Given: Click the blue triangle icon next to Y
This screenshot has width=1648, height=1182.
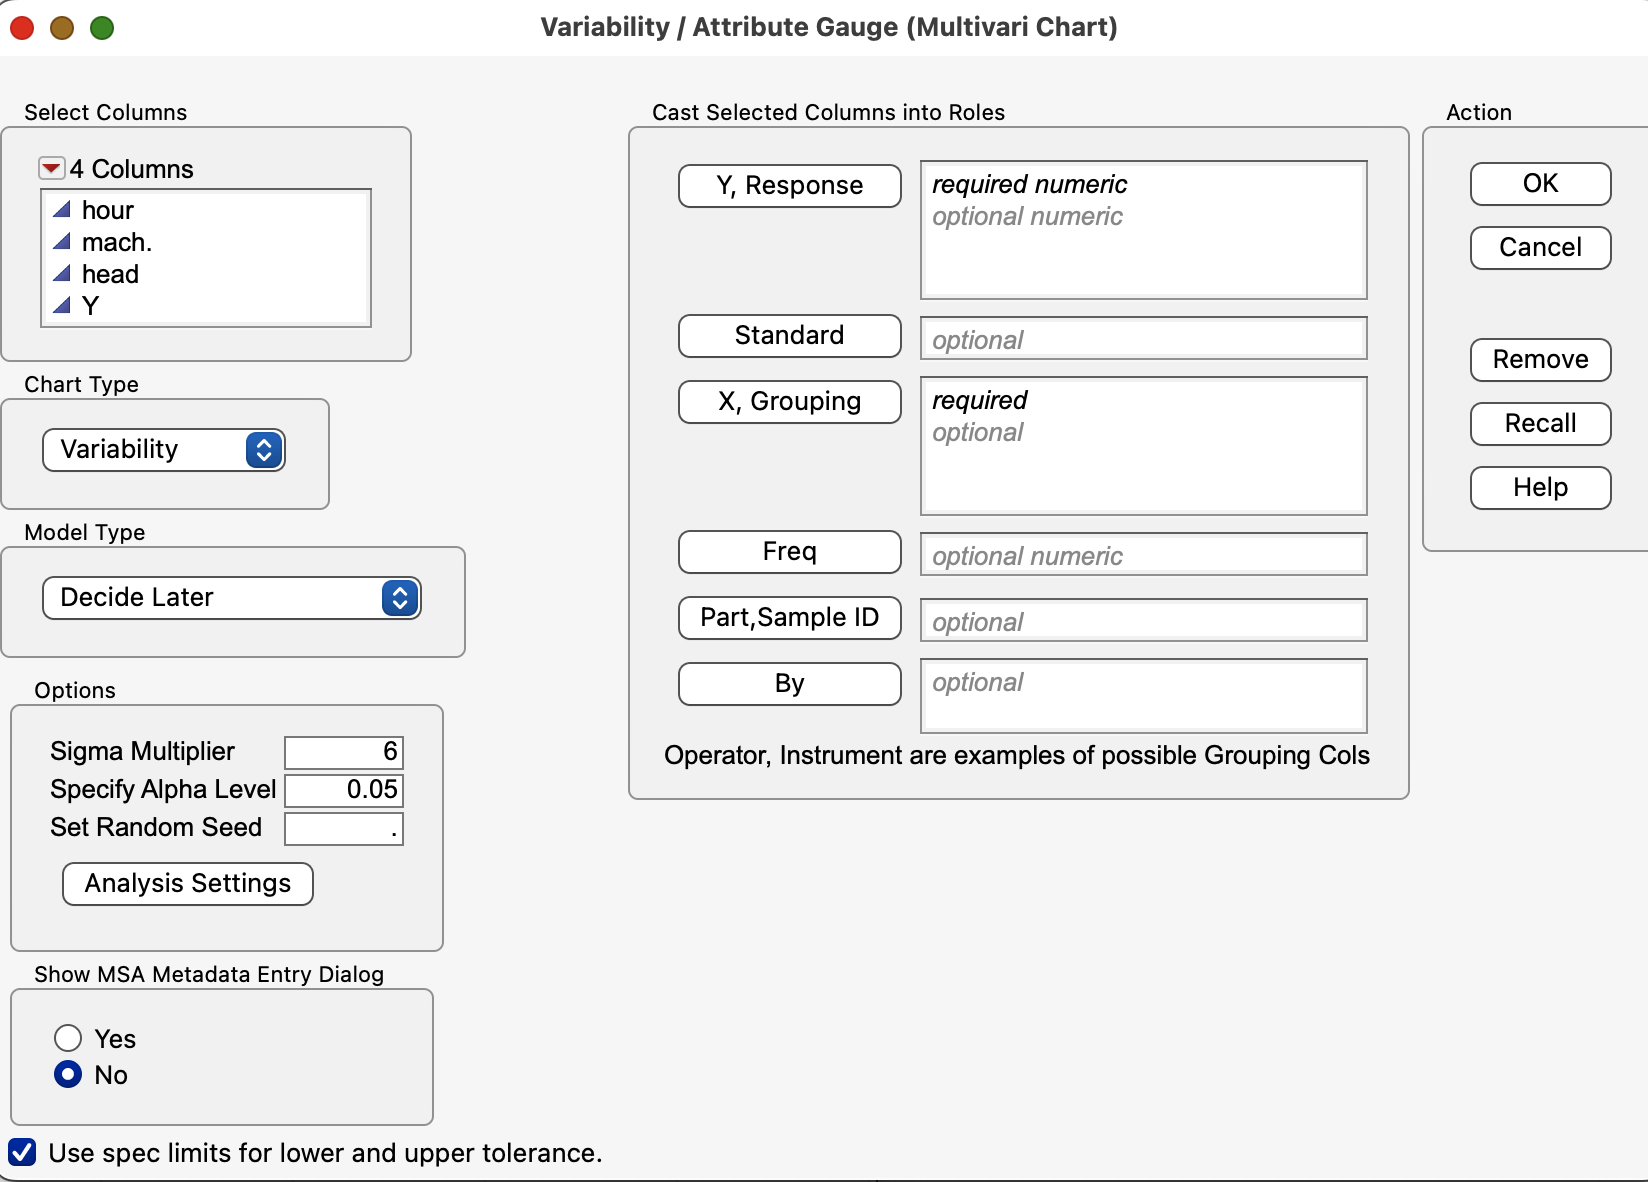Looking at the screenshot, I should point(62,306).
